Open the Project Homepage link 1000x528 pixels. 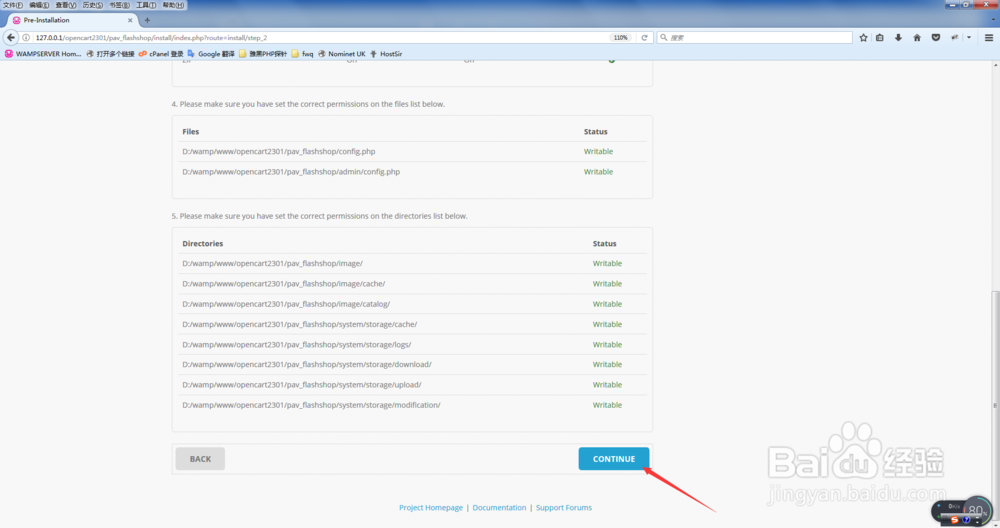pyautogui.click(x=430, y=508)
